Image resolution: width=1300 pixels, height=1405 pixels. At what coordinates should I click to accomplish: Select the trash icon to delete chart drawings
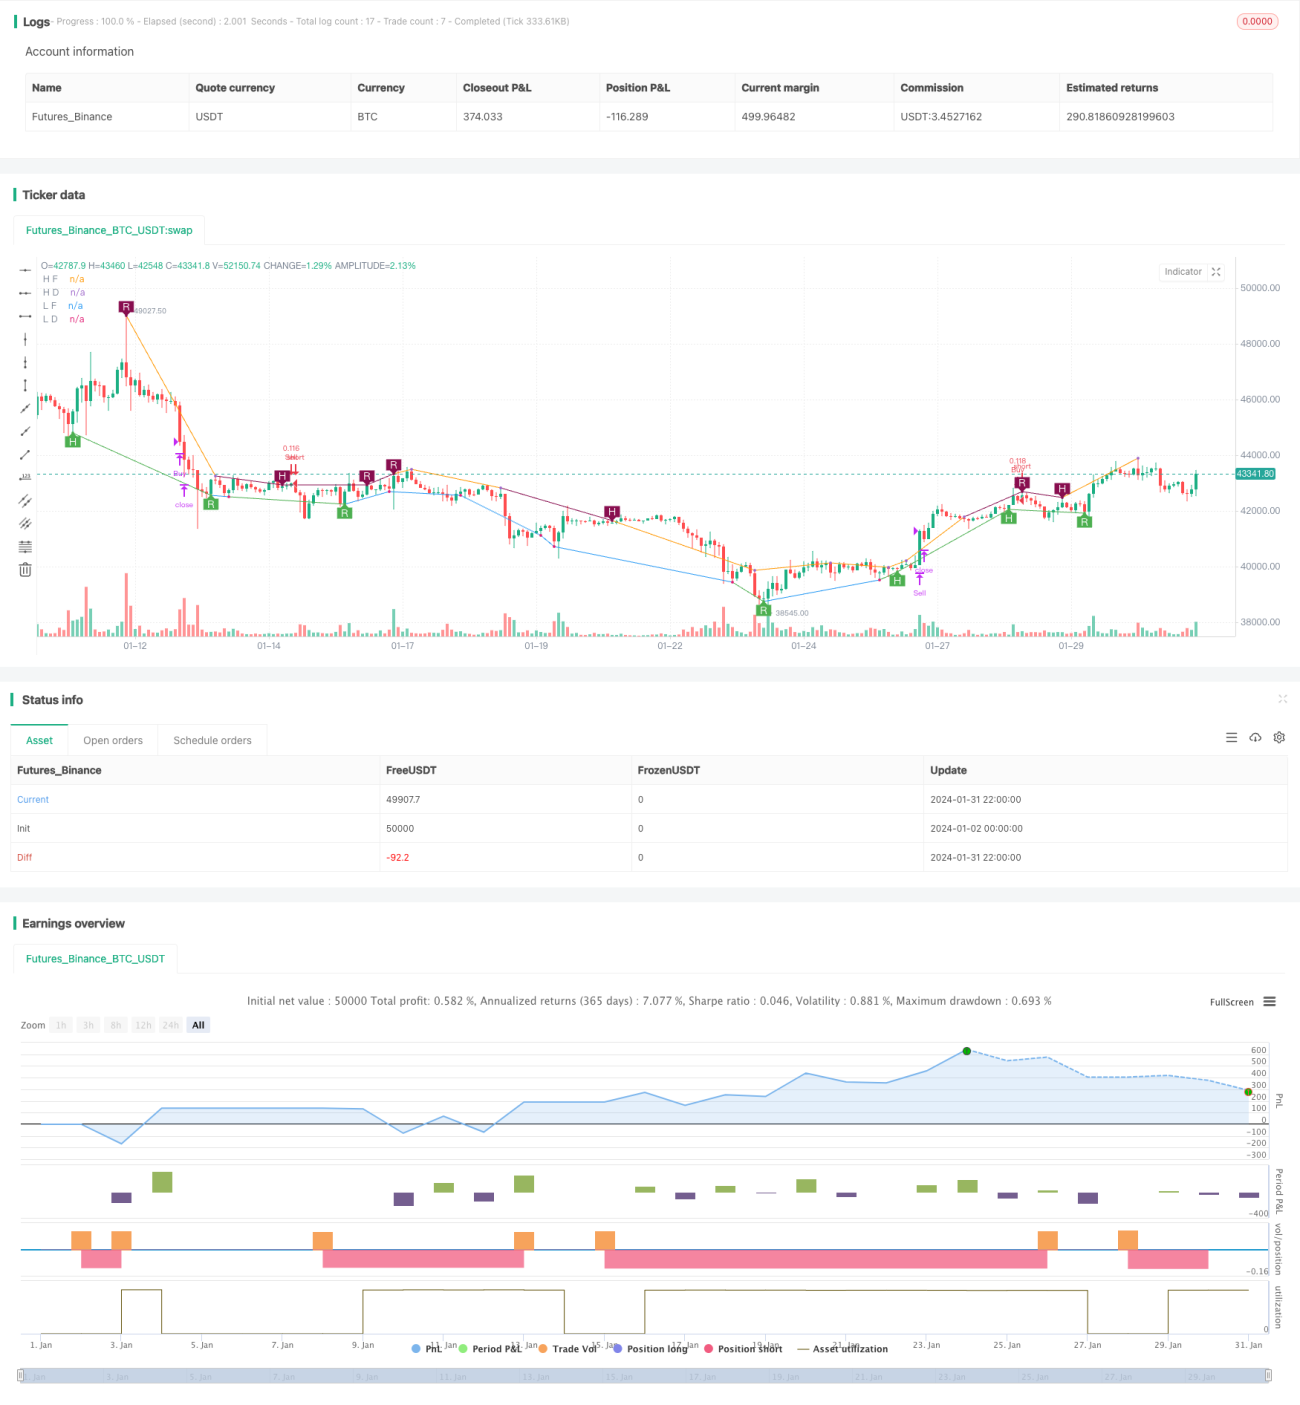25,569
